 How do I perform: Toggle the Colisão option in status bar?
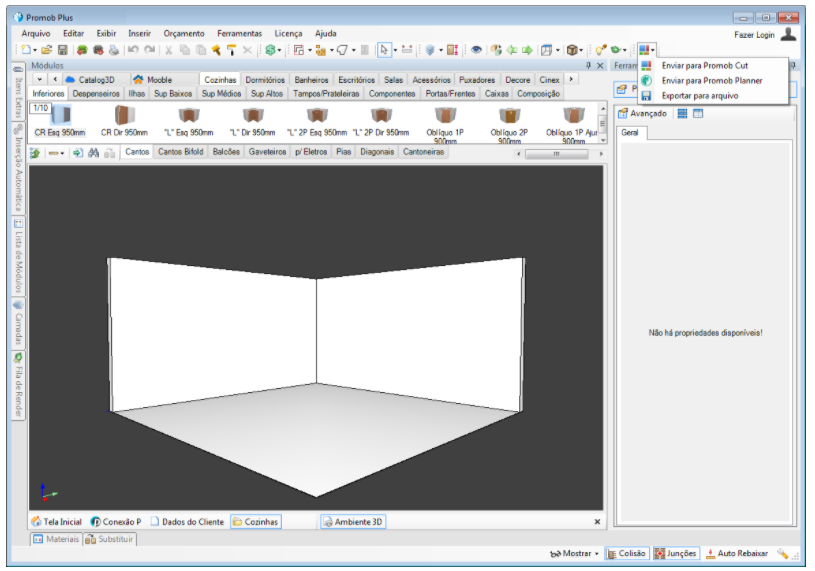pyautogui.click(x=626, y=553)
